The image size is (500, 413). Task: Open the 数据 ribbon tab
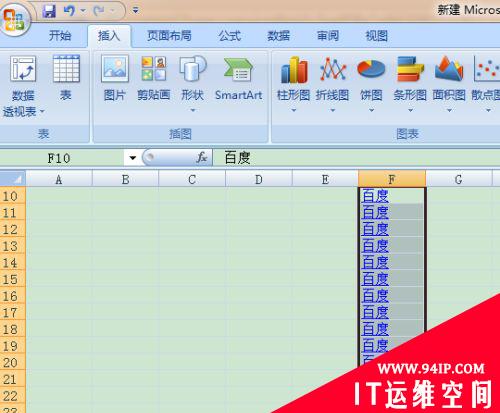click(x=279, y=35)
